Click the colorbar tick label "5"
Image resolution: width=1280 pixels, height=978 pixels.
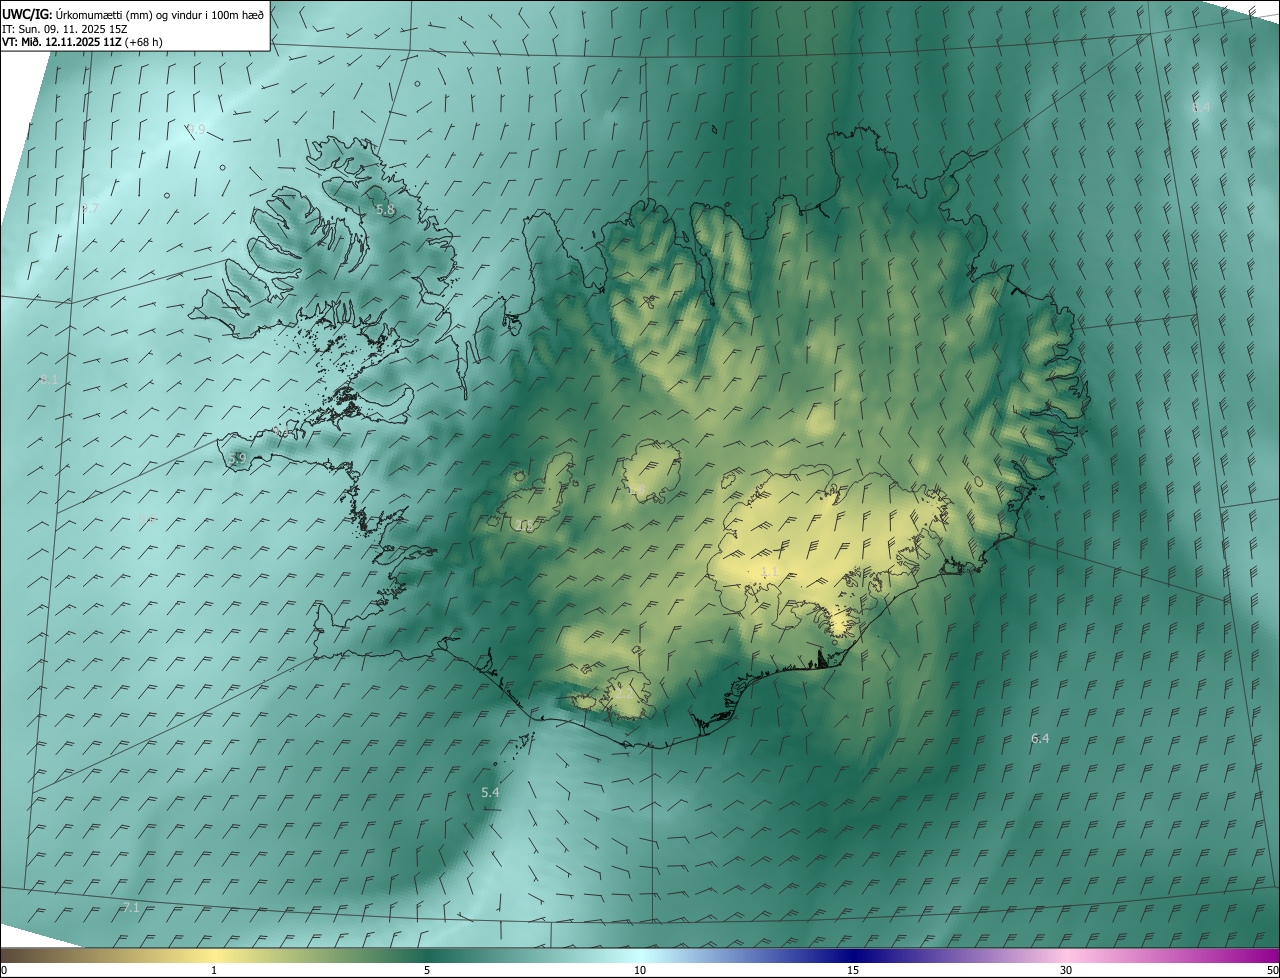click(427, 970)
